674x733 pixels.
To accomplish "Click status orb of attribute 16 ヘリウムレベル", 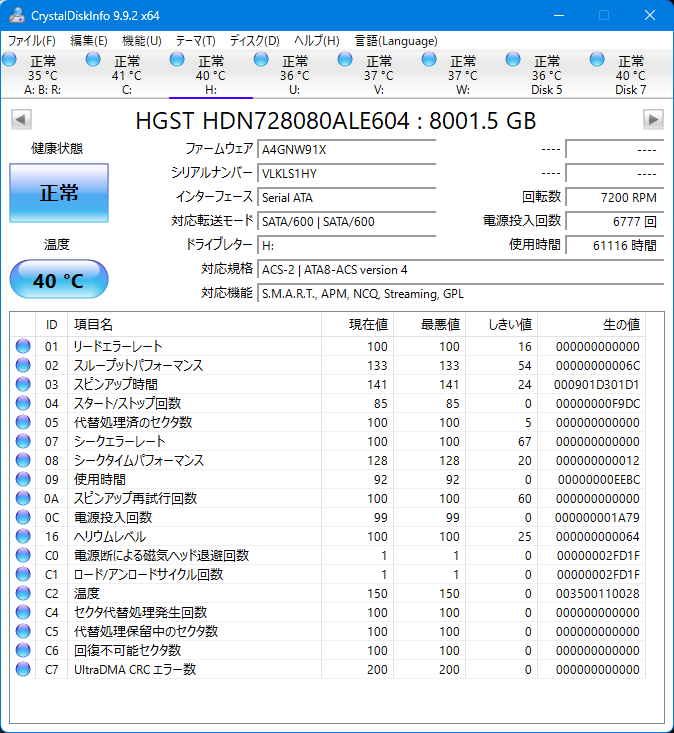I will pyautogui.click(x=23, y=536).
